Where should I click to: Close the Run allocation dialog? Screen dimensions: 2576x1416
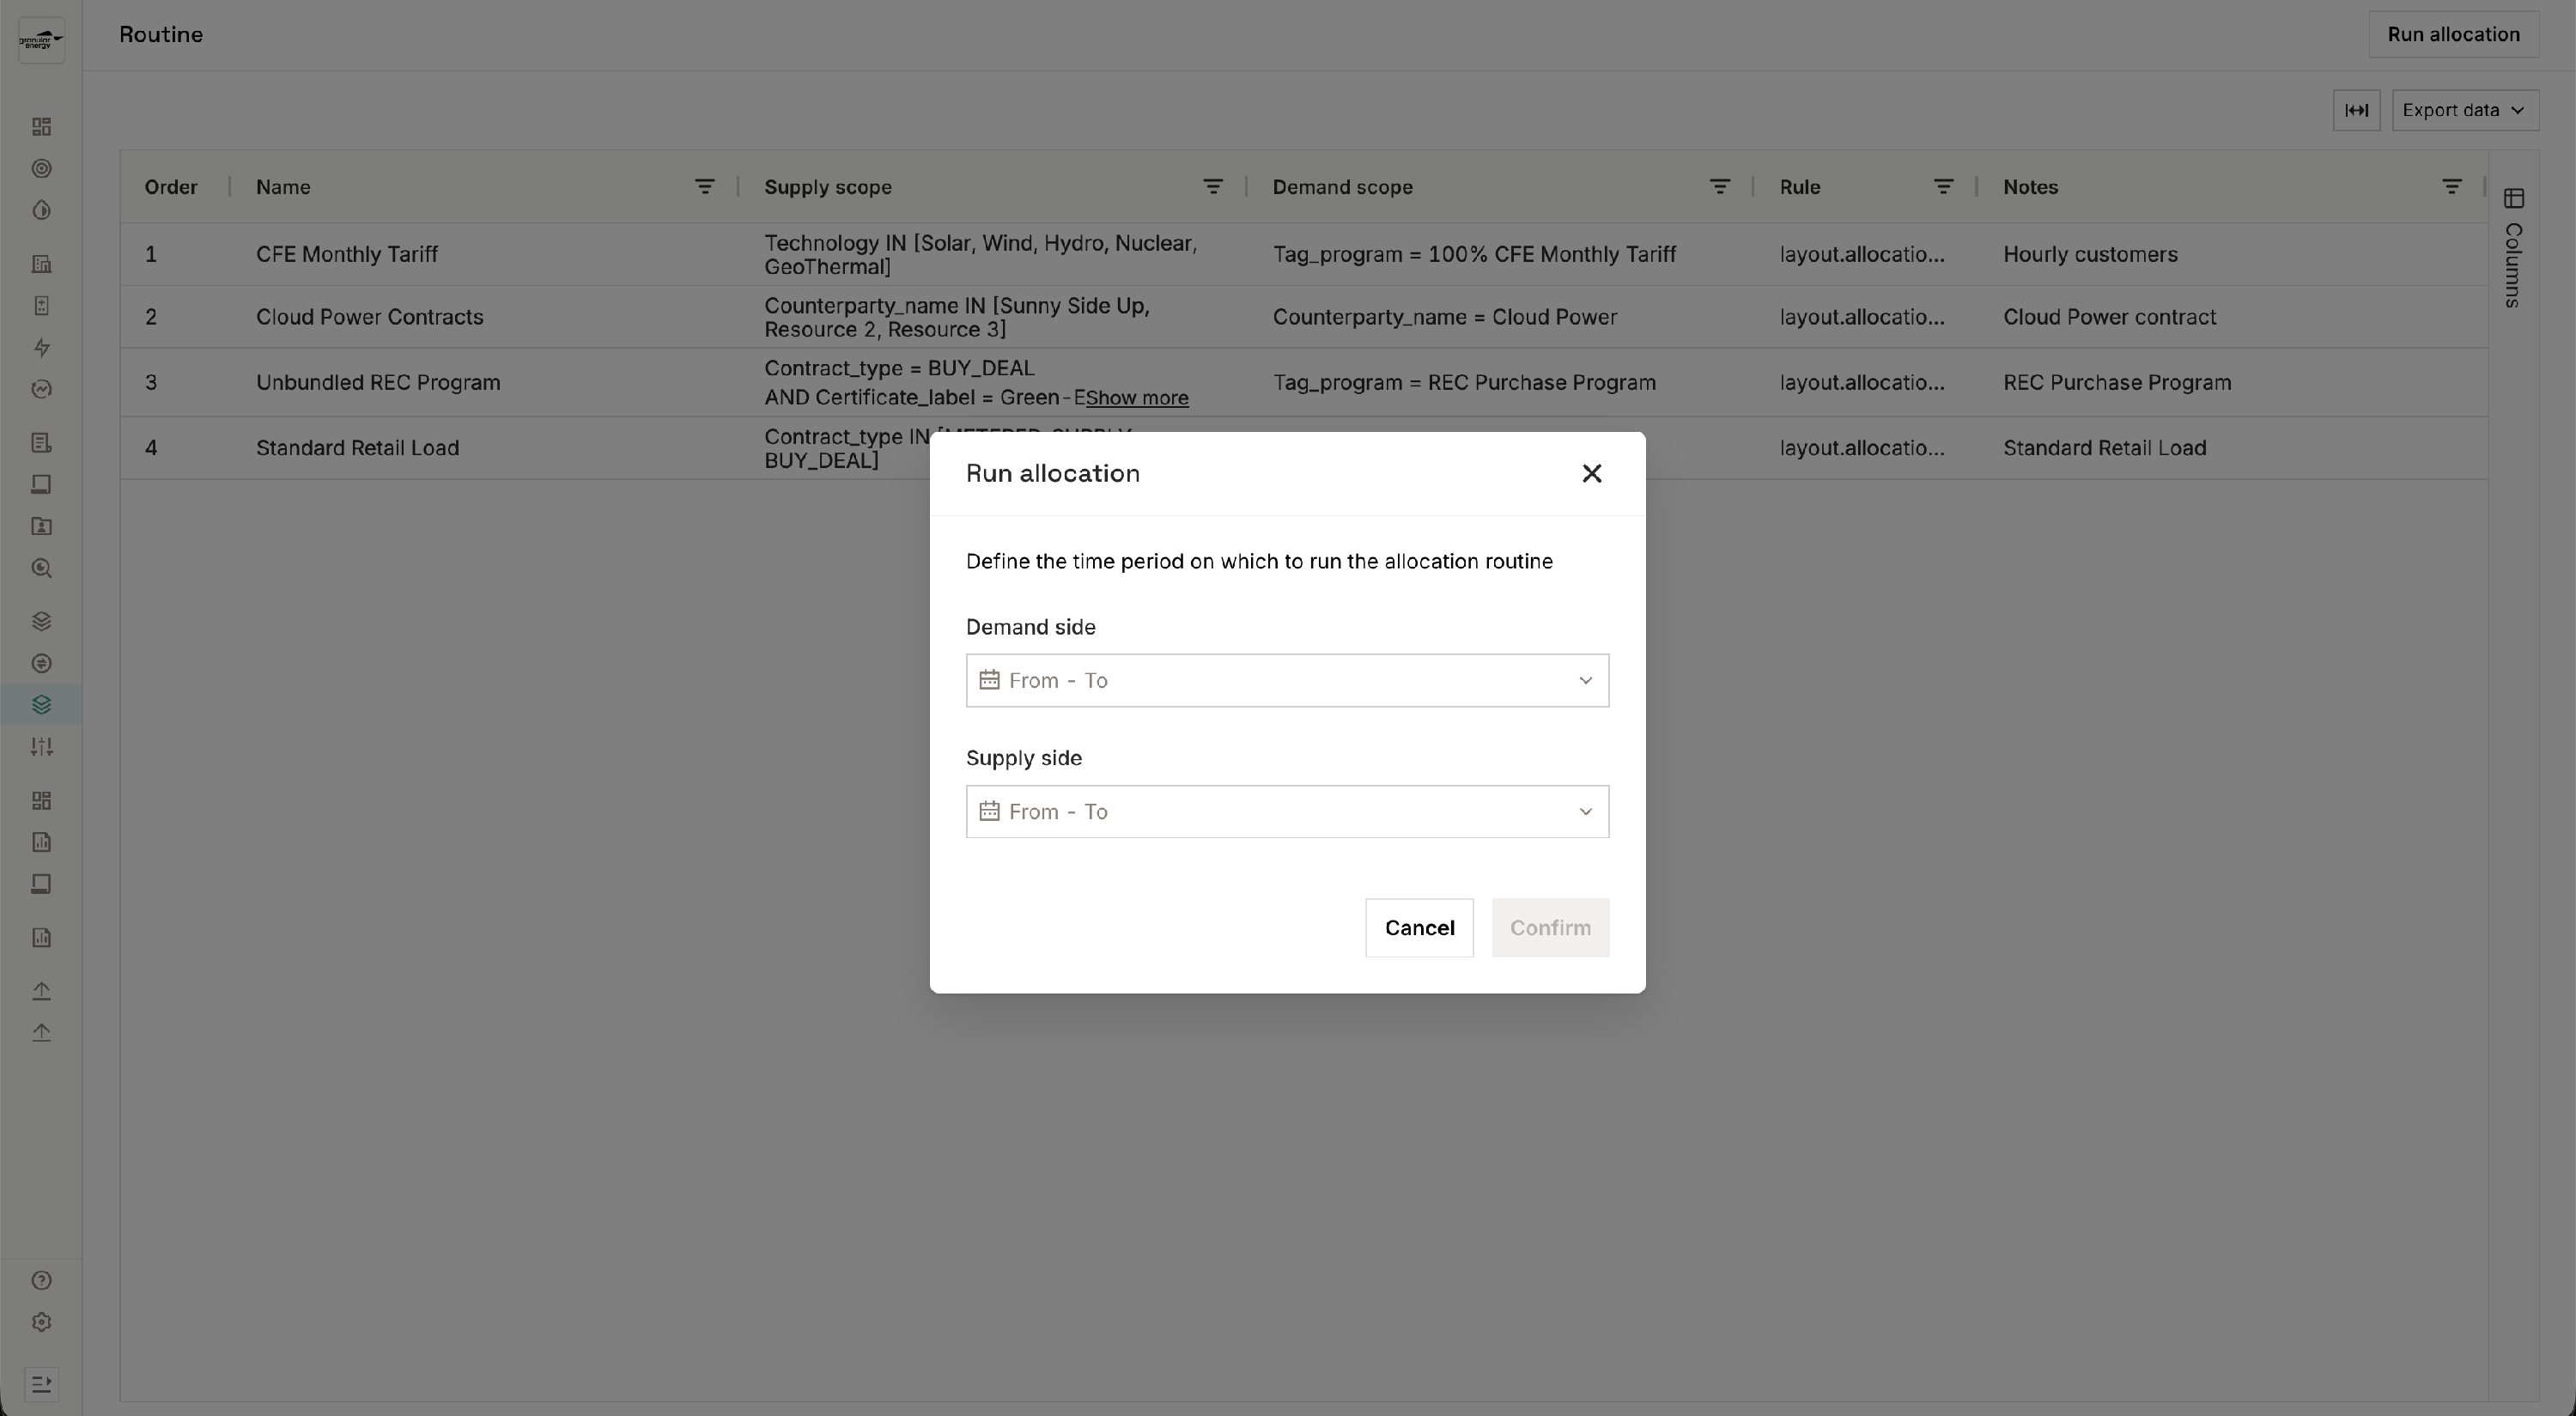1591,473
